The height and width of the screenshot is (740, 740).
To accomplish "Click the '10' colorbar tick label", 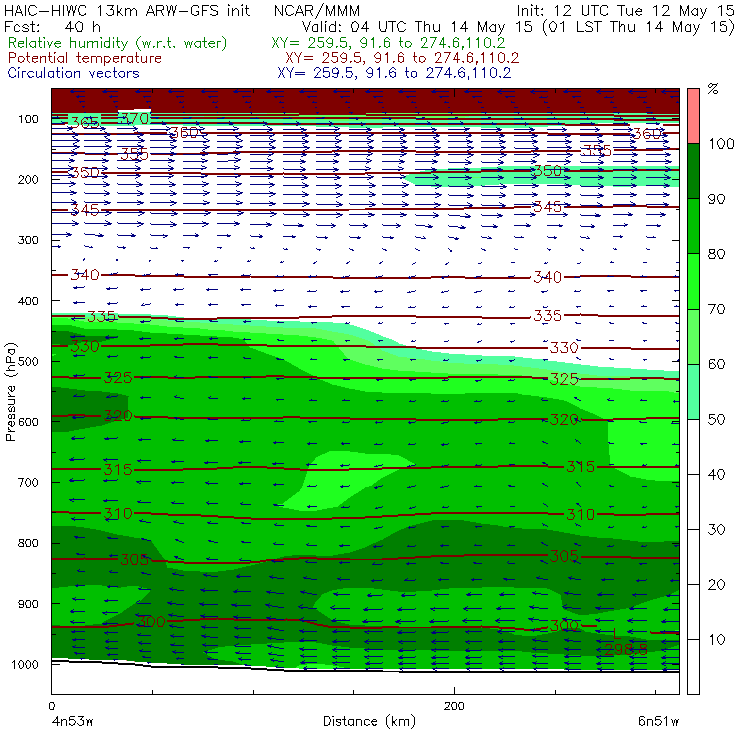I will [716, 639].
